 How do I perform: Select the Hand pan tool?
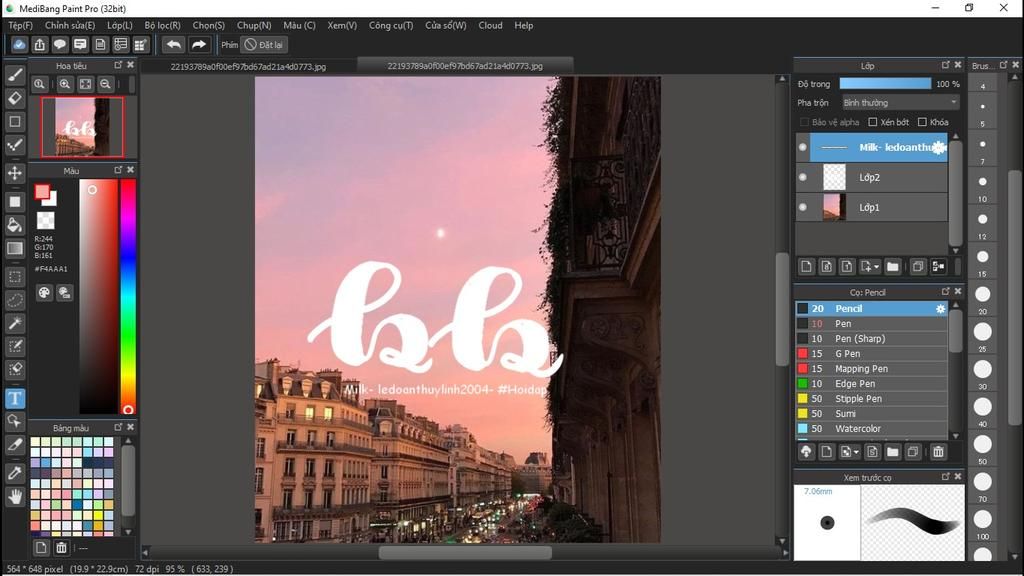pyautogui.click(x=14, y=497)
